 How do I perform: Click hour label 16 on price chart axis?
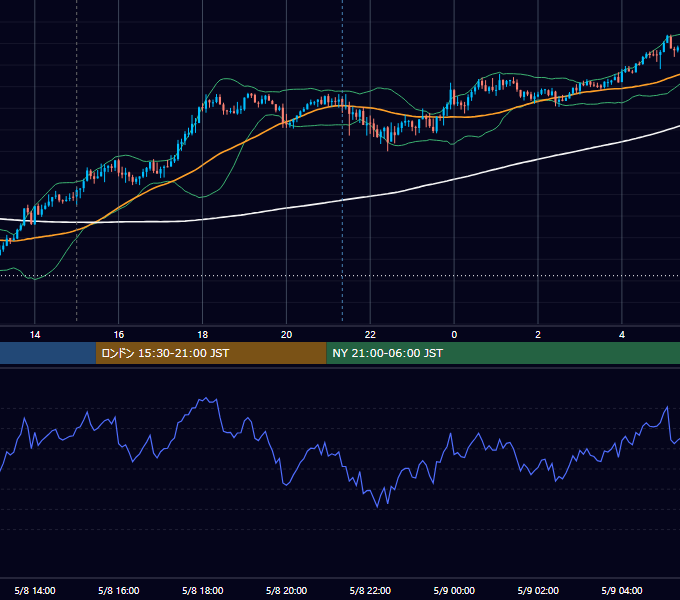tap(118, 335)
